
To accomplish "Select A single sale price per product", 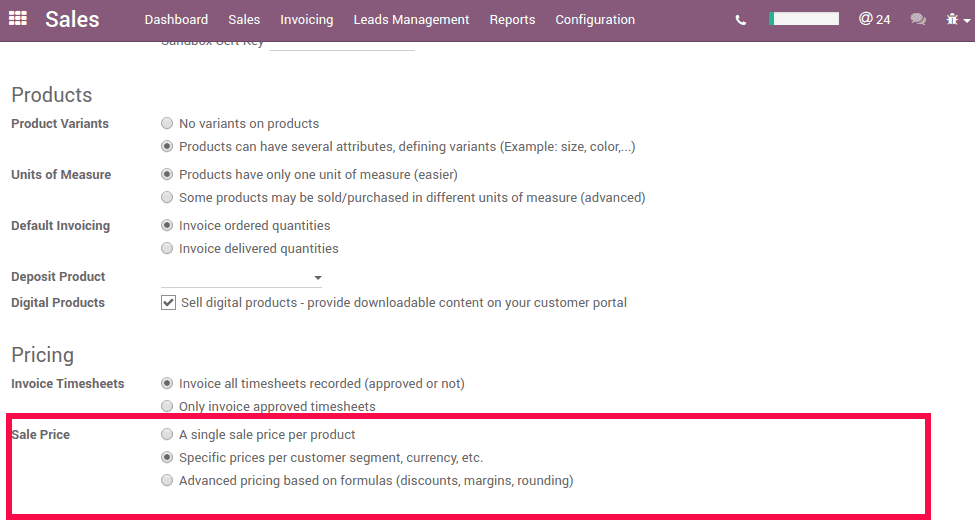I will pos(167,434).
